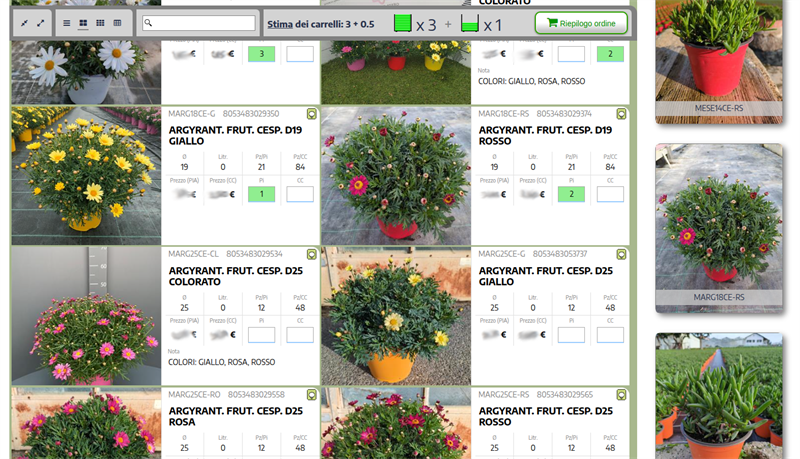Edit CC quantity for D19 ROSSO
800x459 pixels.
click(x=610, y=194)
